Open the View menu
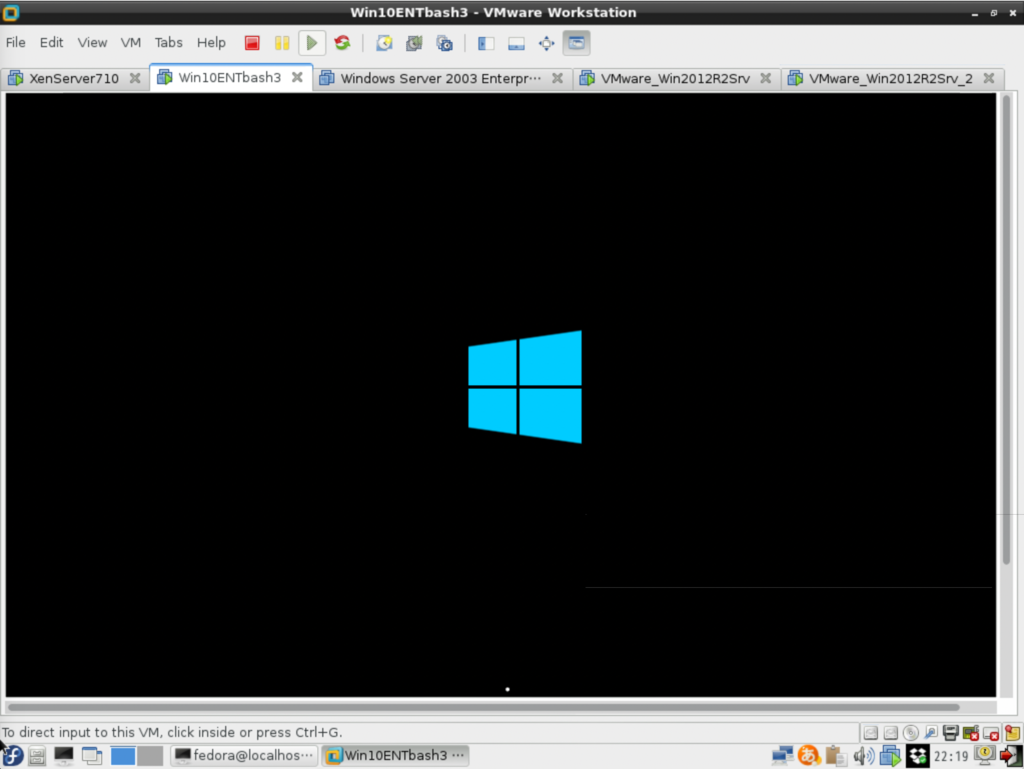 point(92,42)
